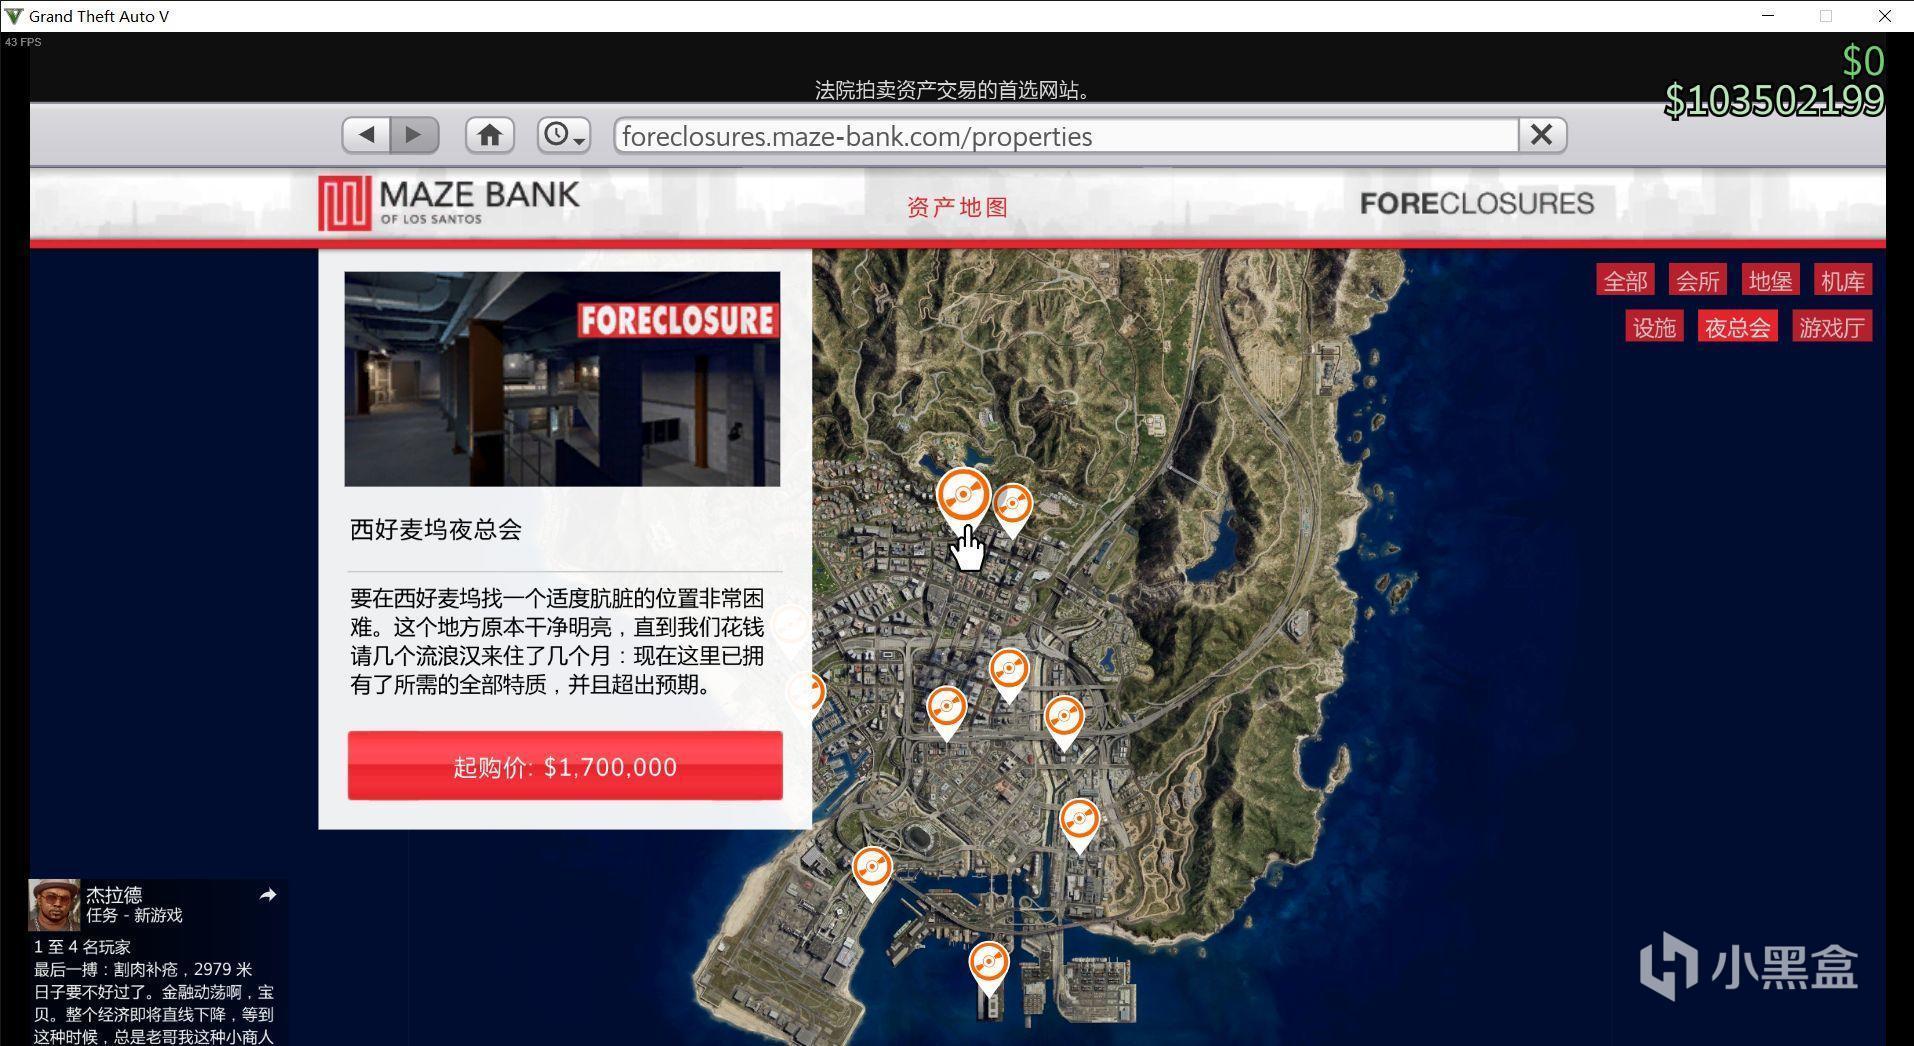Filter properties by 游戏厅

(1832, 327)
